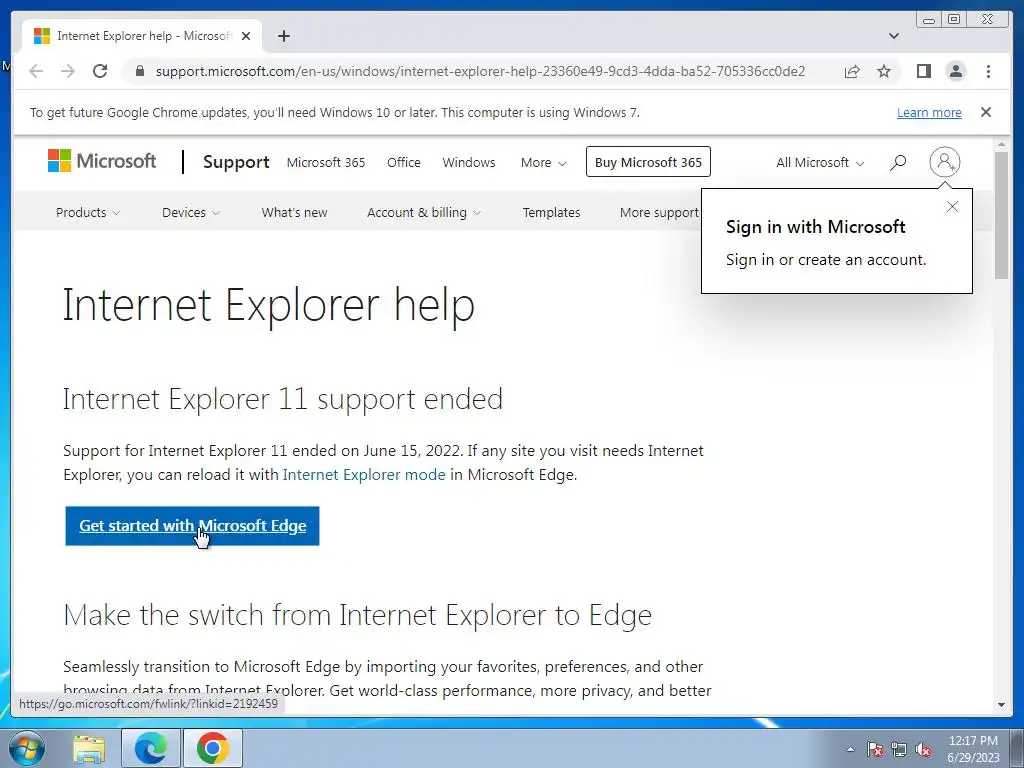
Task: Go to Support home
Action: pos(236,162)
